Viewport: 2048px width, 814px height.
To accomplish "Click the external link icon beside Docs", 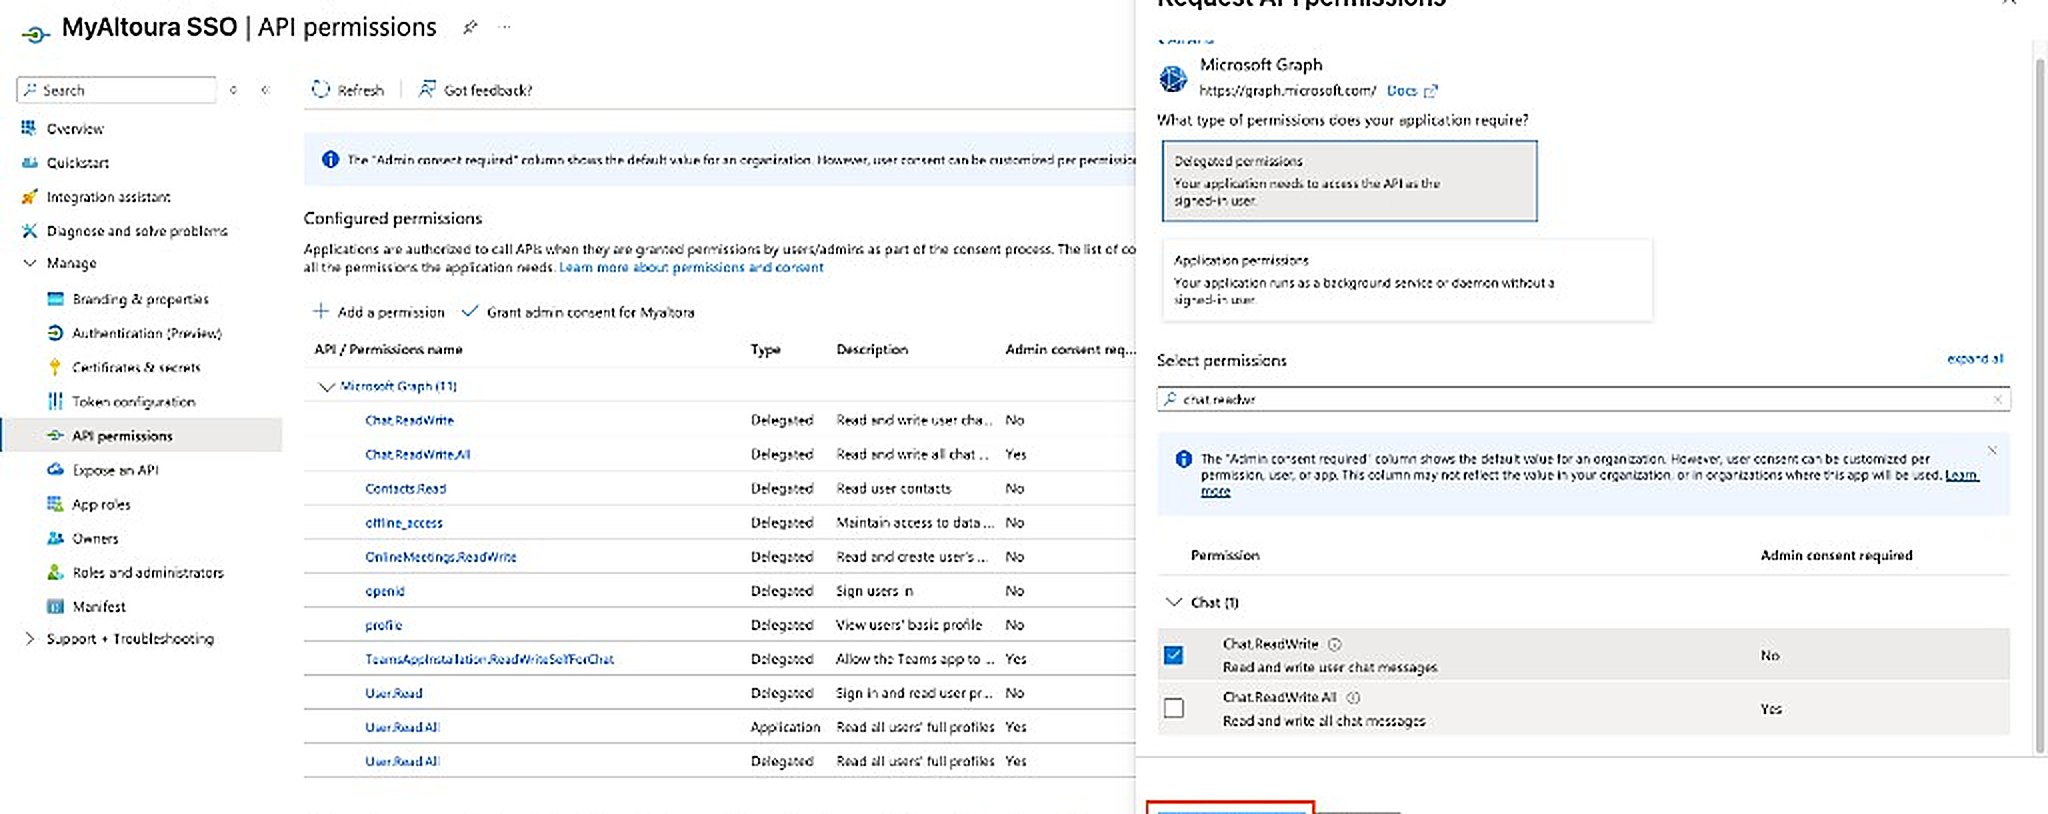I will click(x=1430, y=90).
